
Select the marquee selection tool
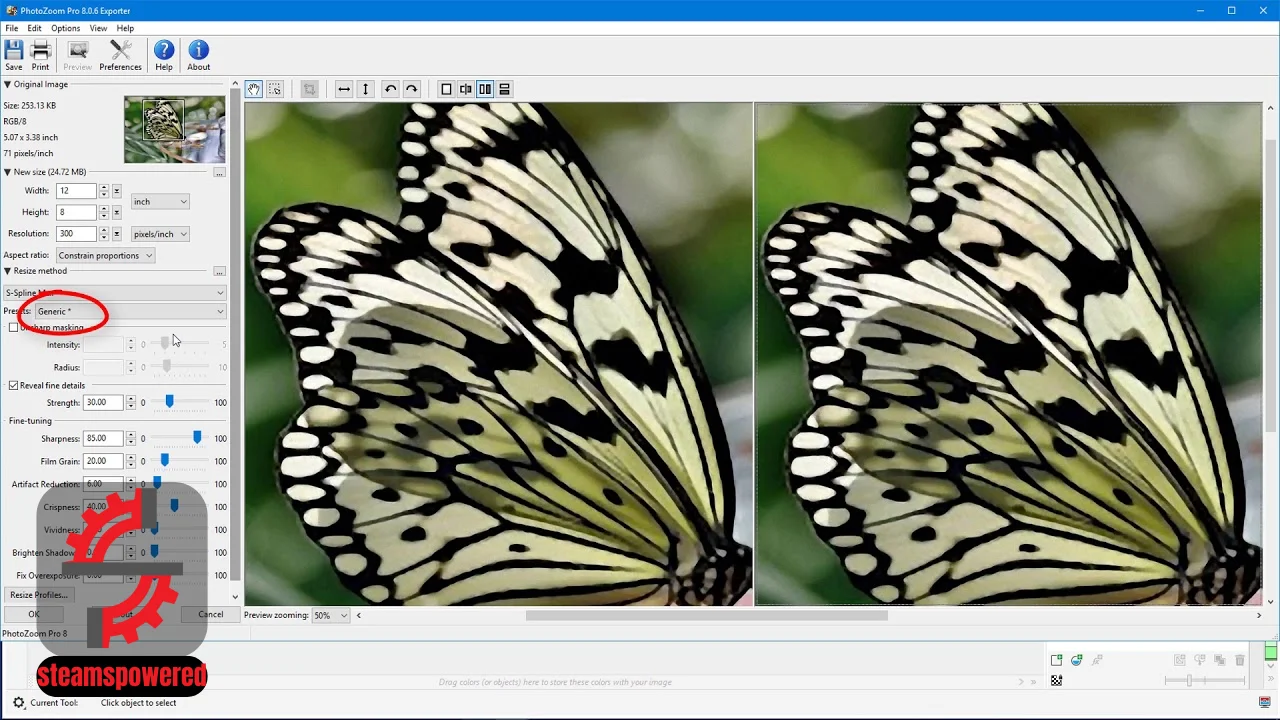(275, 89)
